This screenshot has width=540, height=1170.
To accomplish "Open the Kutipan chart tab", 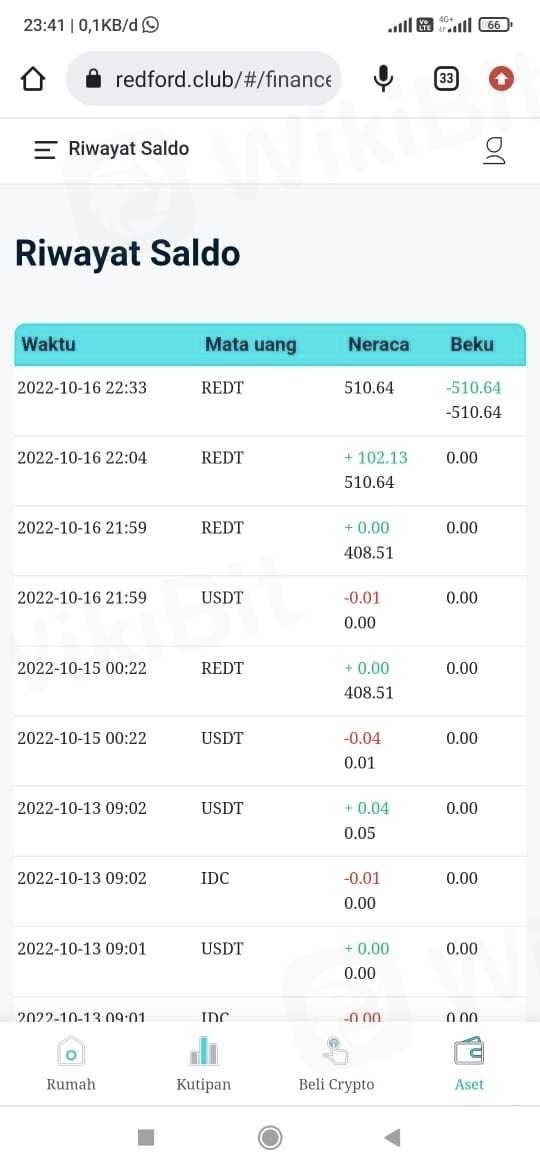I will [204, 1064].
